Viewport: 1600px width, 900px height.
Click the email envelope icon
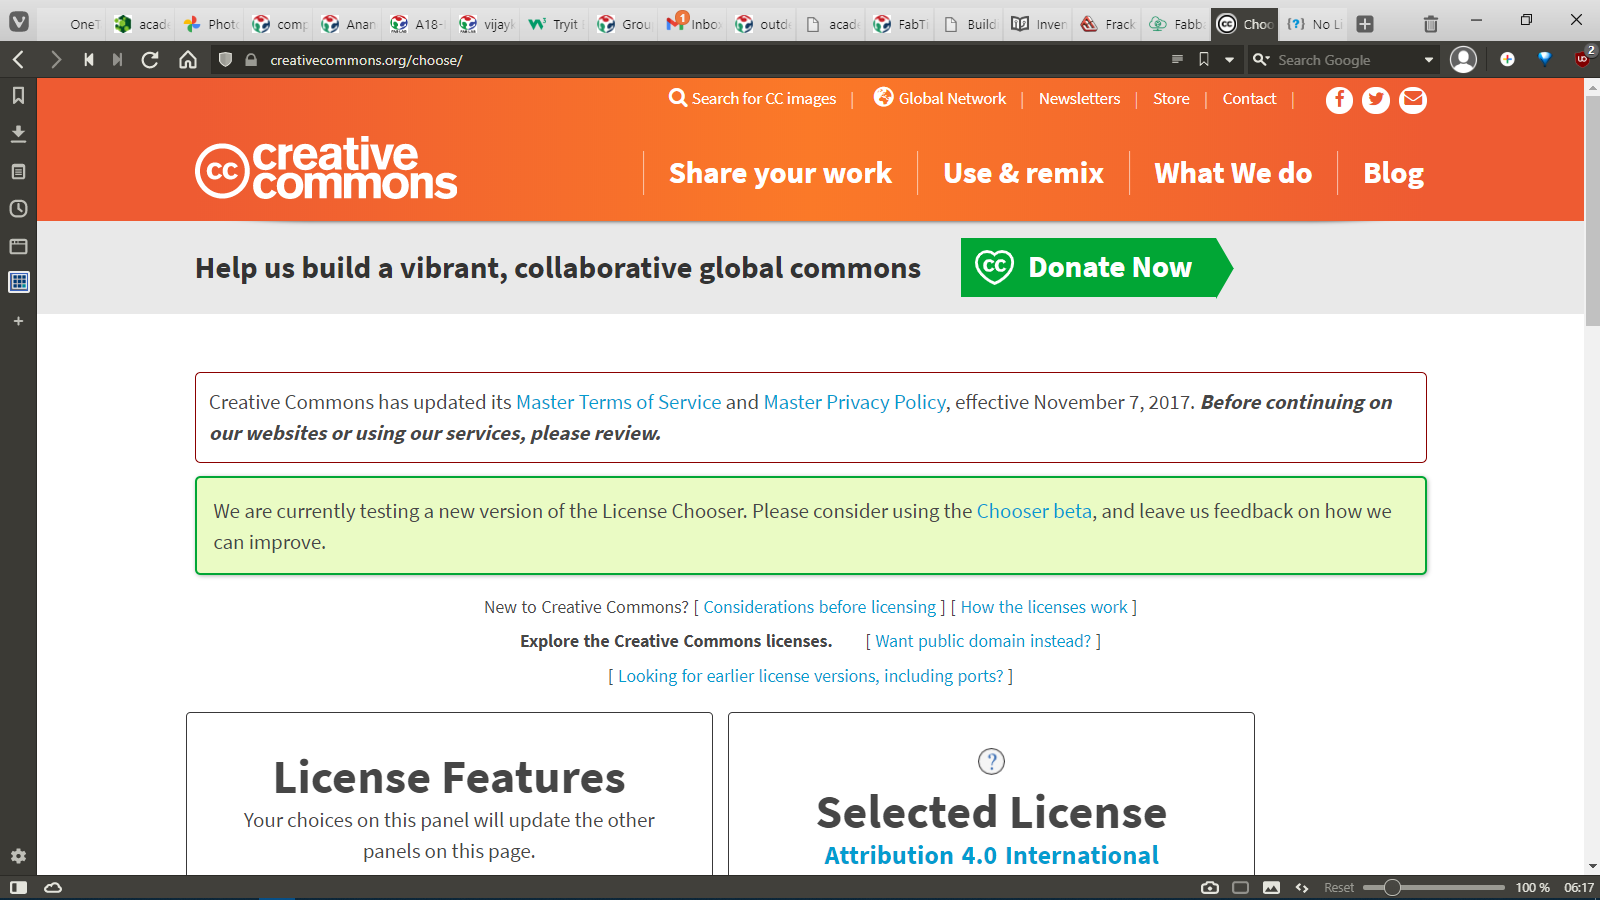click(x=1413, y=100)
